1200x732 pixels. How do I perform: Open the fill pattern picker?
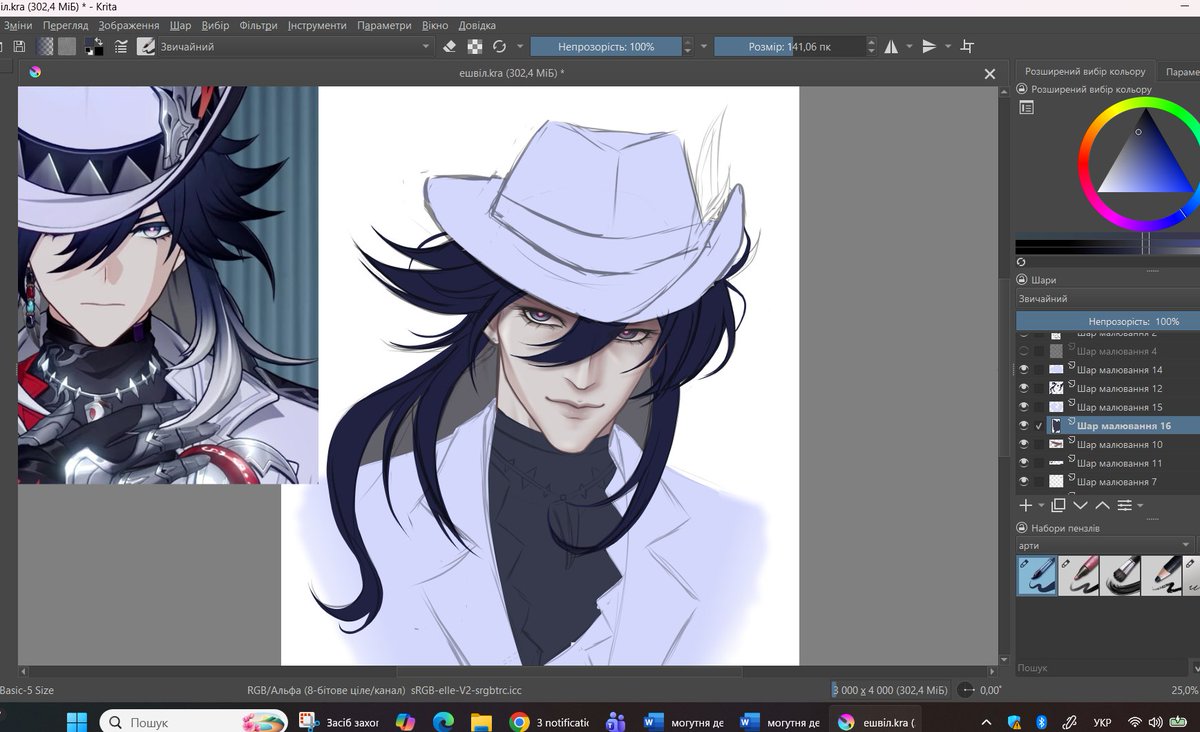(67, 46)
